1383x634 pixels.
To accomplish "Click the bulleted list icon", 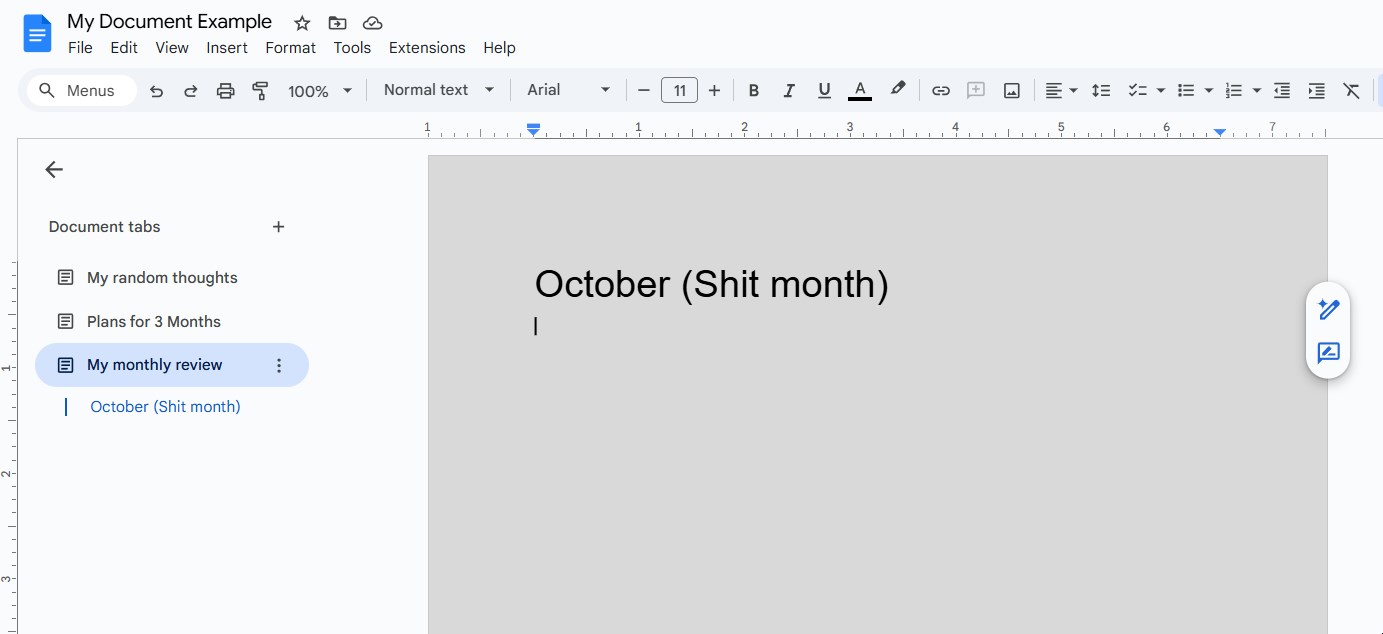I will click(1186, 91).
